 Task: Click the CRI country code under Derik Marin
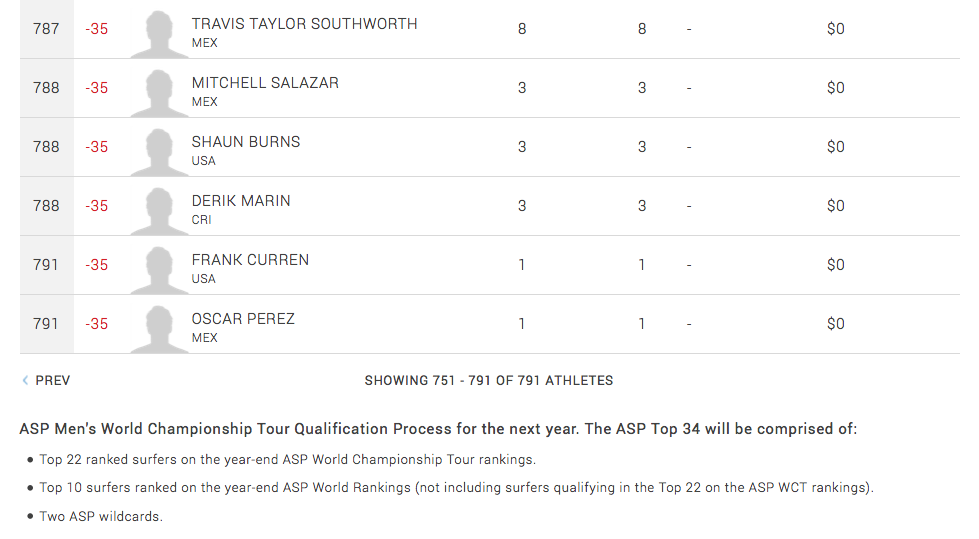click(x=203, y=220)
